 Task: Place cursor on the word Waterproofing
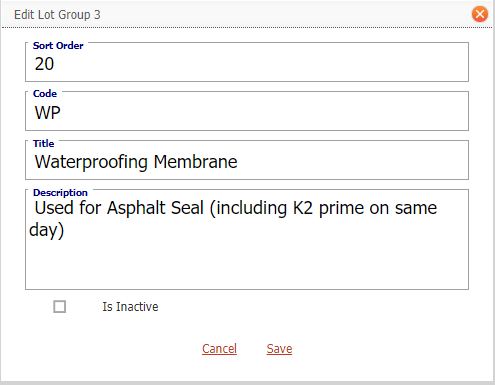[x=91, y=163]
